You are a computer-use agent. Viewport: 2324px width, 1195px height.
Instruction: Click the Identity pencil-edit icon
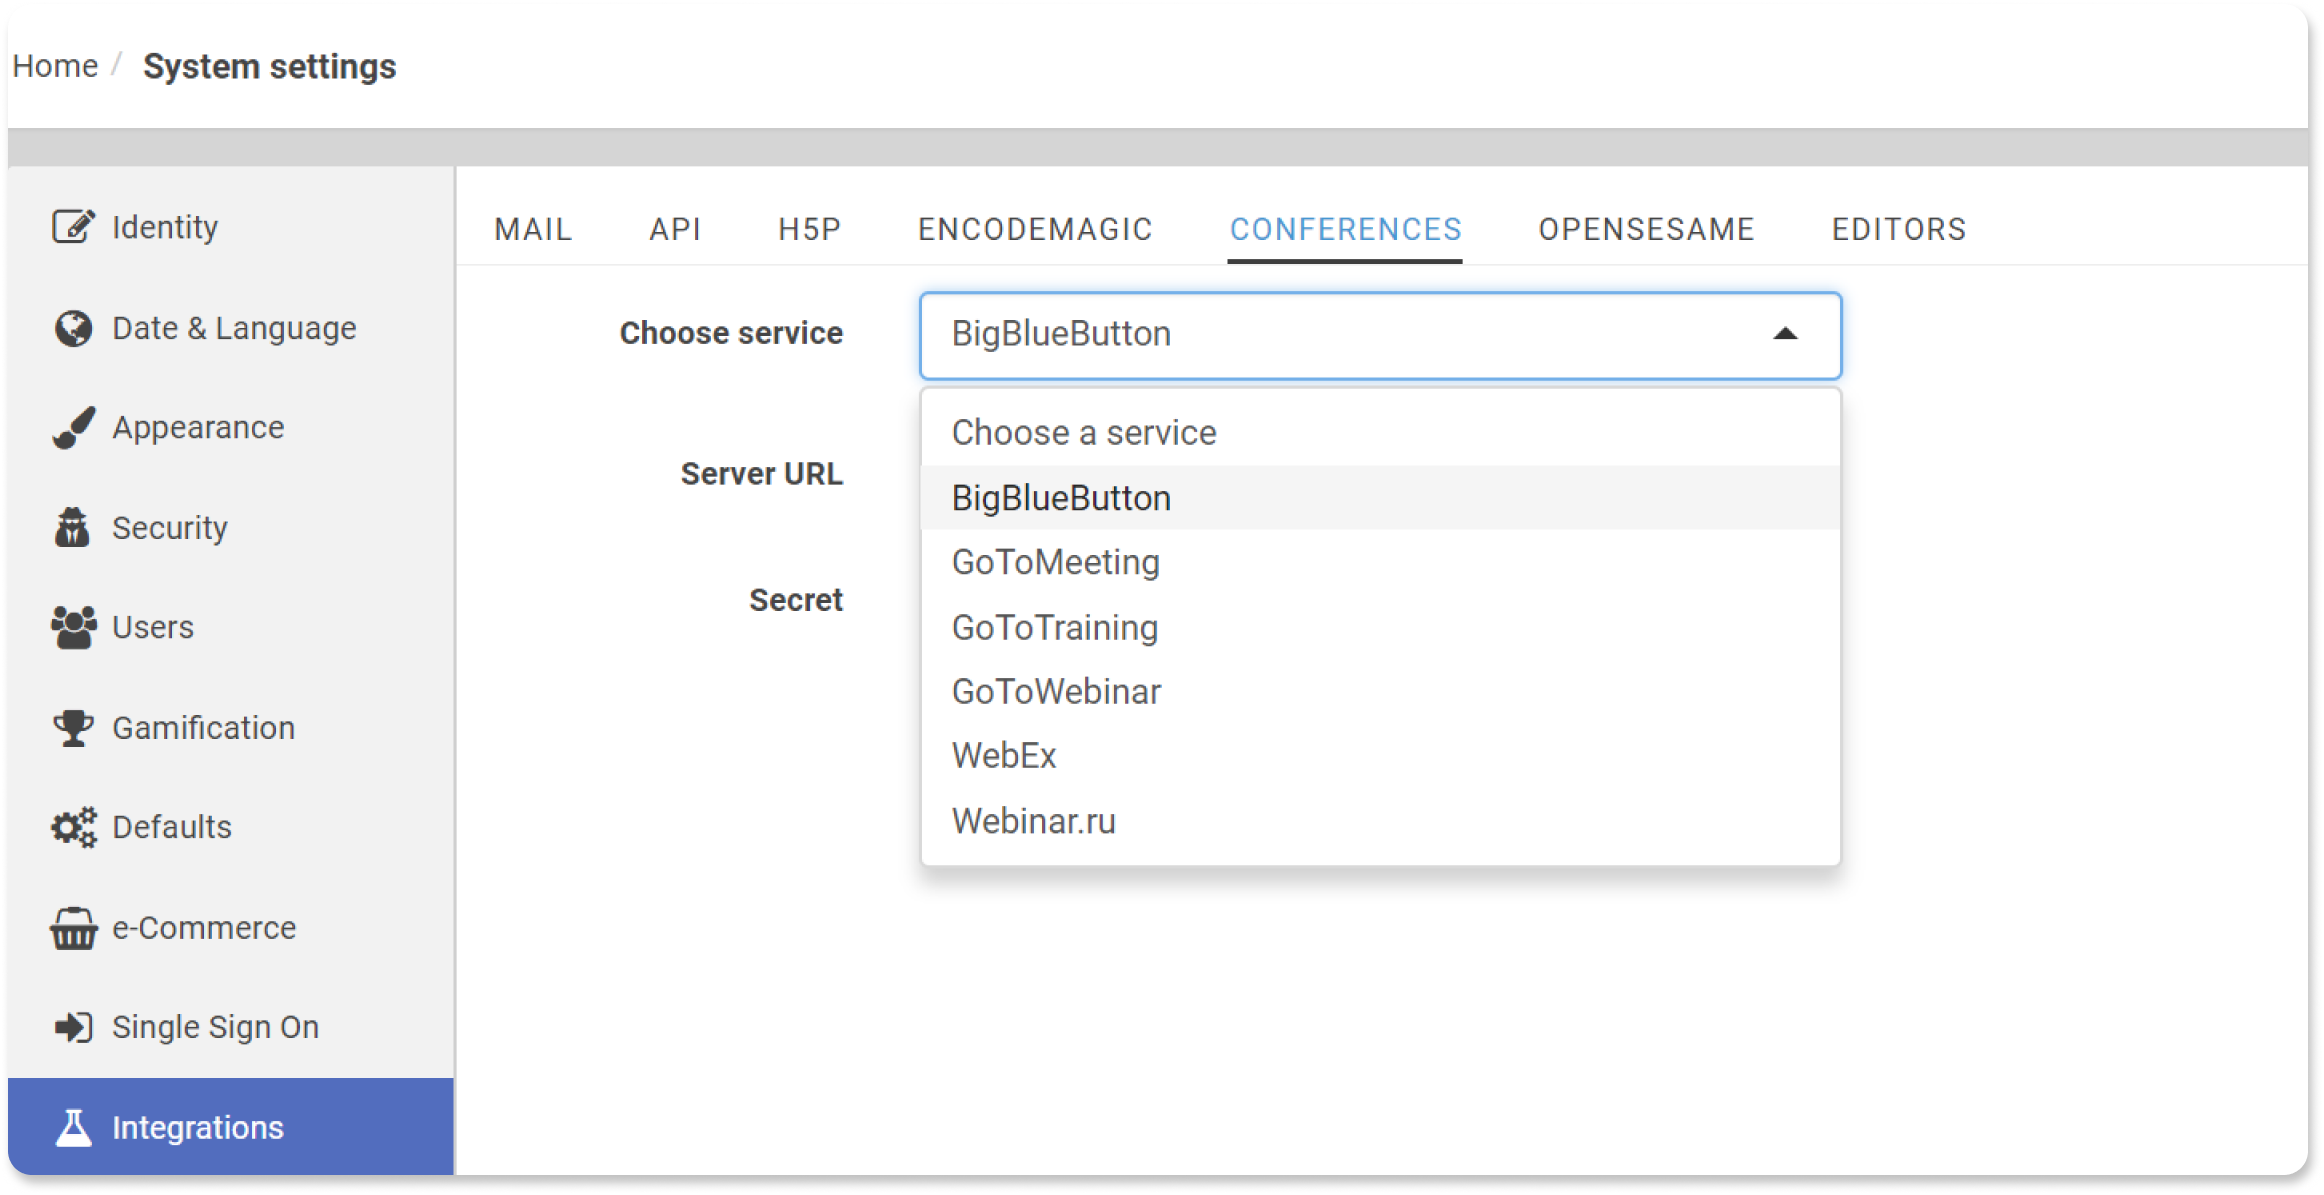click(74, 227)
